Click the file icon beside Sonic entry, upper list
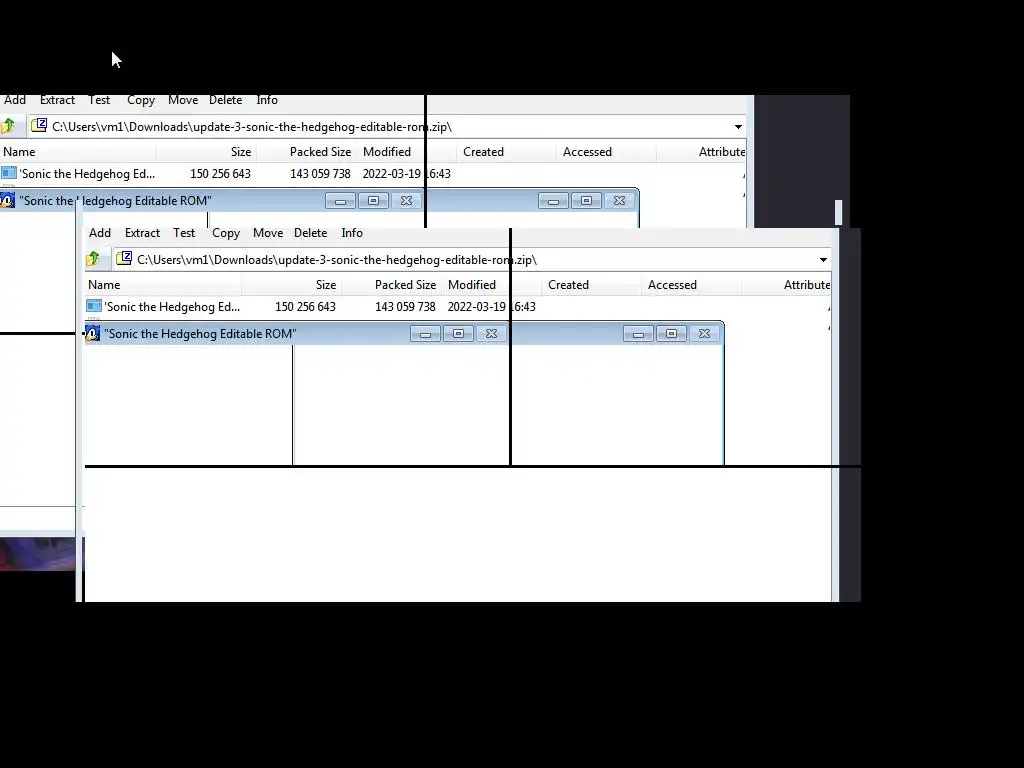 tap(9, 172)
